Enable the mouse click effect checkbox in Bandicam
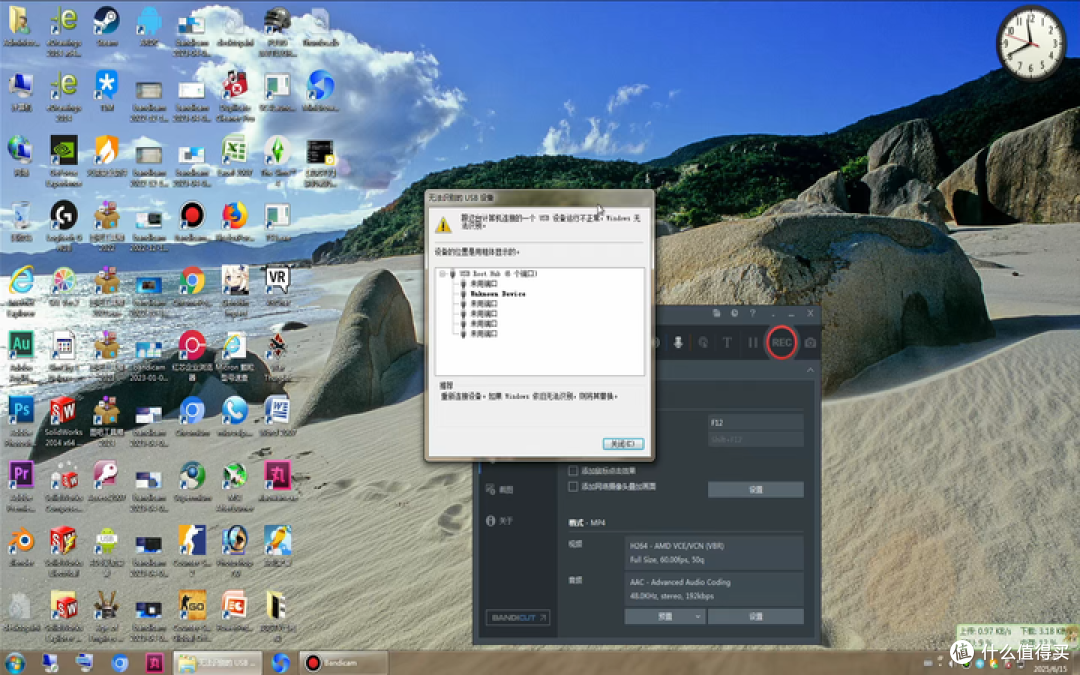This screenshot has height=675, width=1080. (572, 471)
